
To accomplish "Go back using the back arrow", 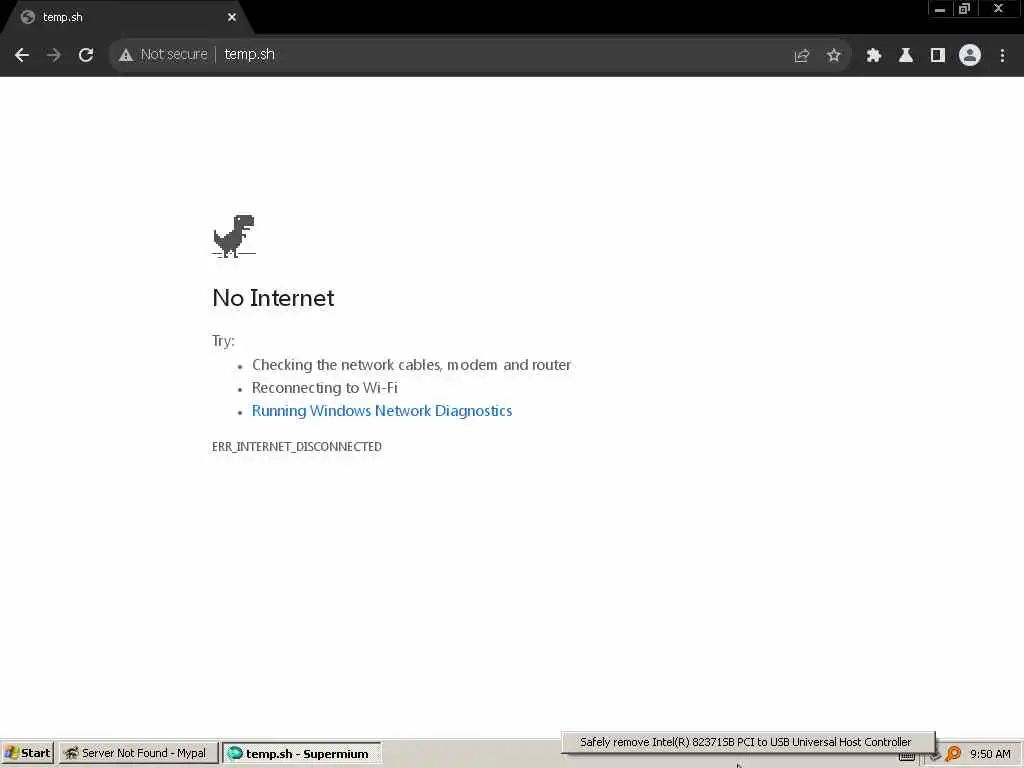I will (22, 55).
